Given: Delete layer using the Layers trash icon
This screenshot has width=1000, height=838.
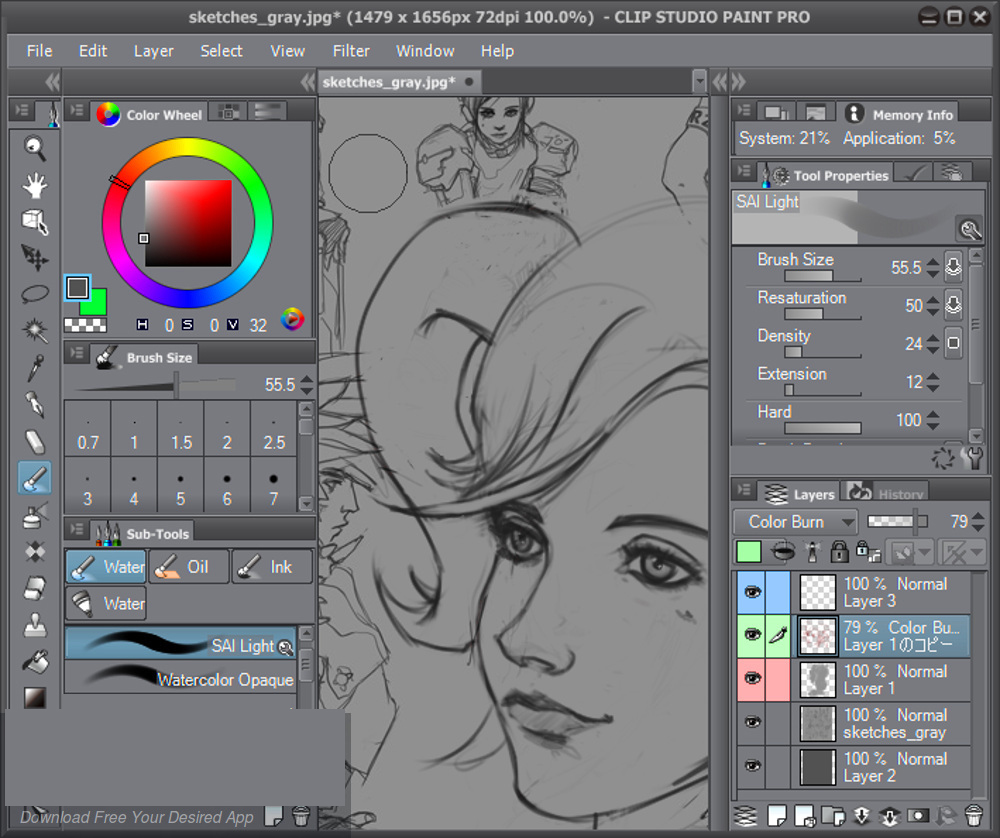Looking at the screenshot, I should coord(973,816).
